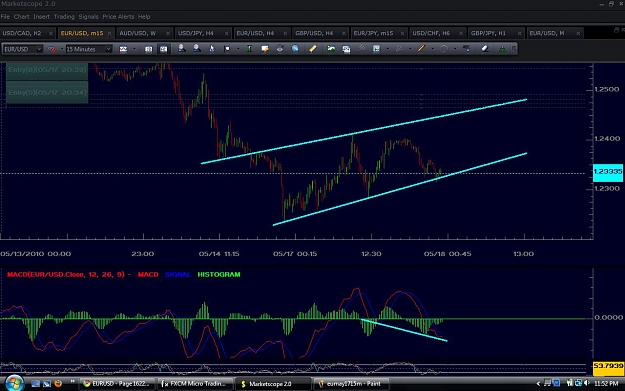
Task: Close the AUD/USD, W tab
Action: point(168,33)
